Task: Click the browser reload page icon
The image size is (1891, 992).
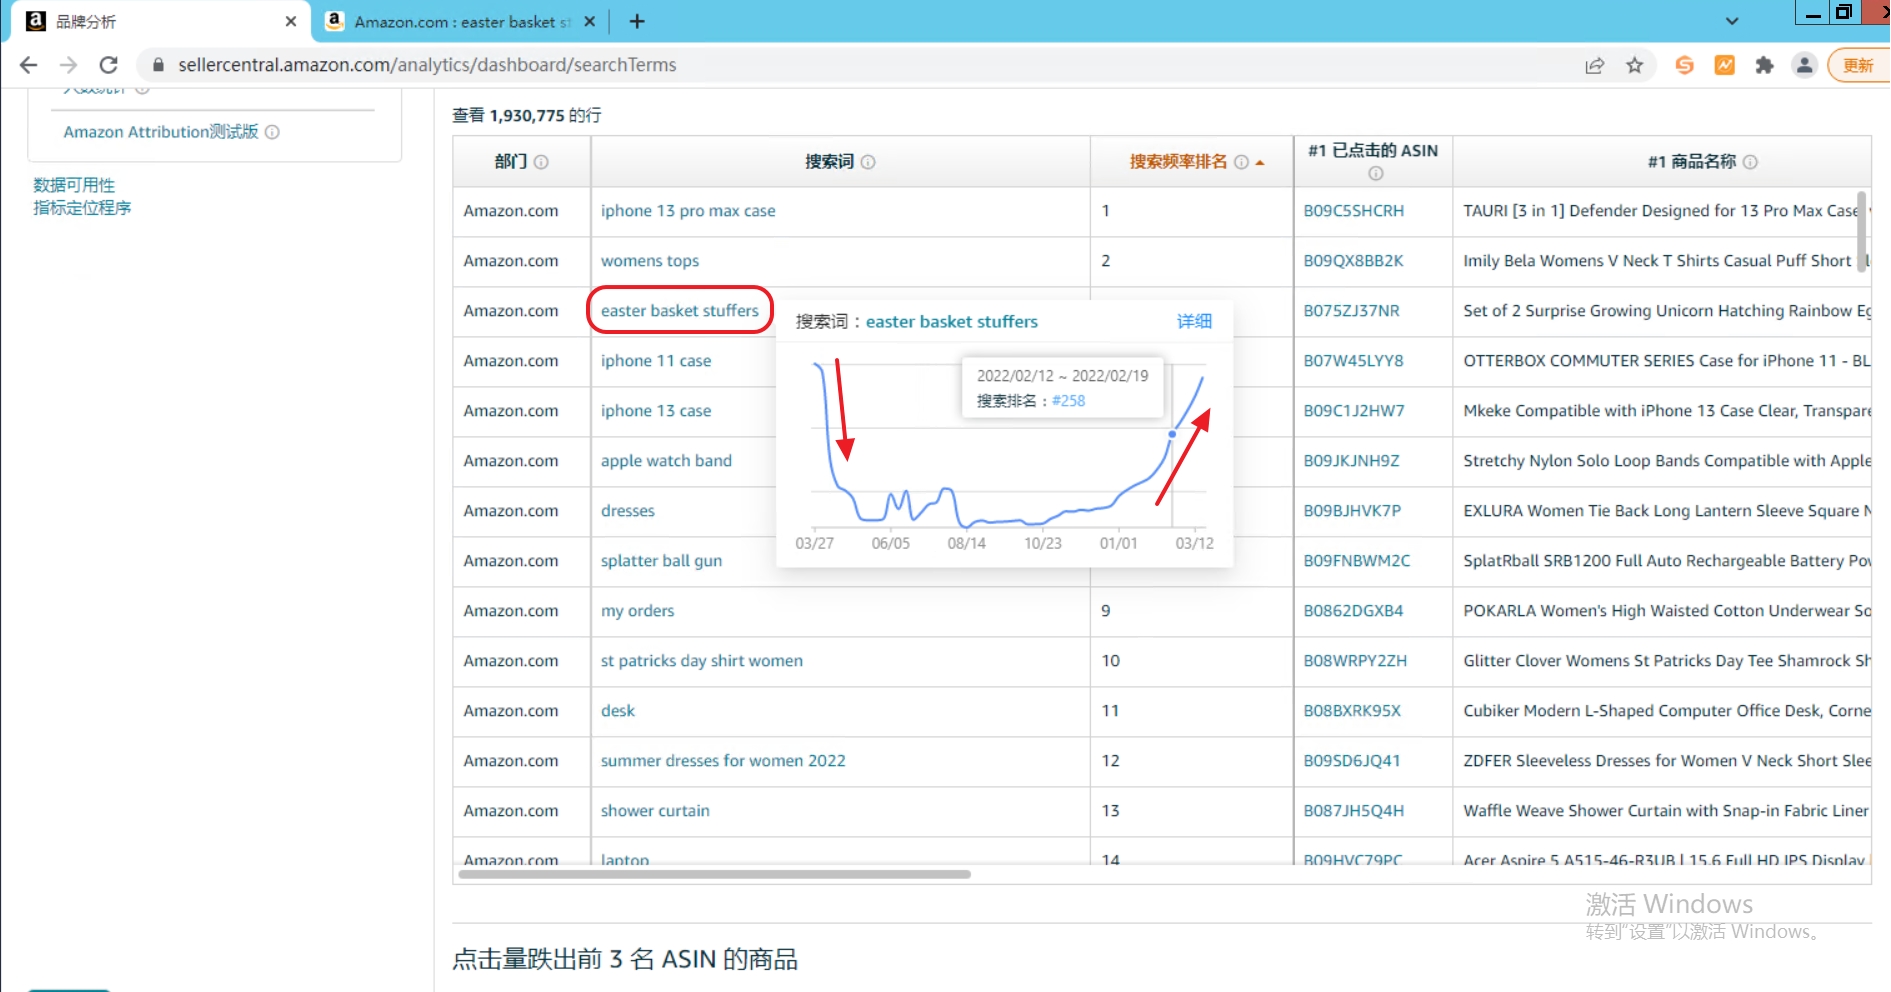Action: coord(109,65)
